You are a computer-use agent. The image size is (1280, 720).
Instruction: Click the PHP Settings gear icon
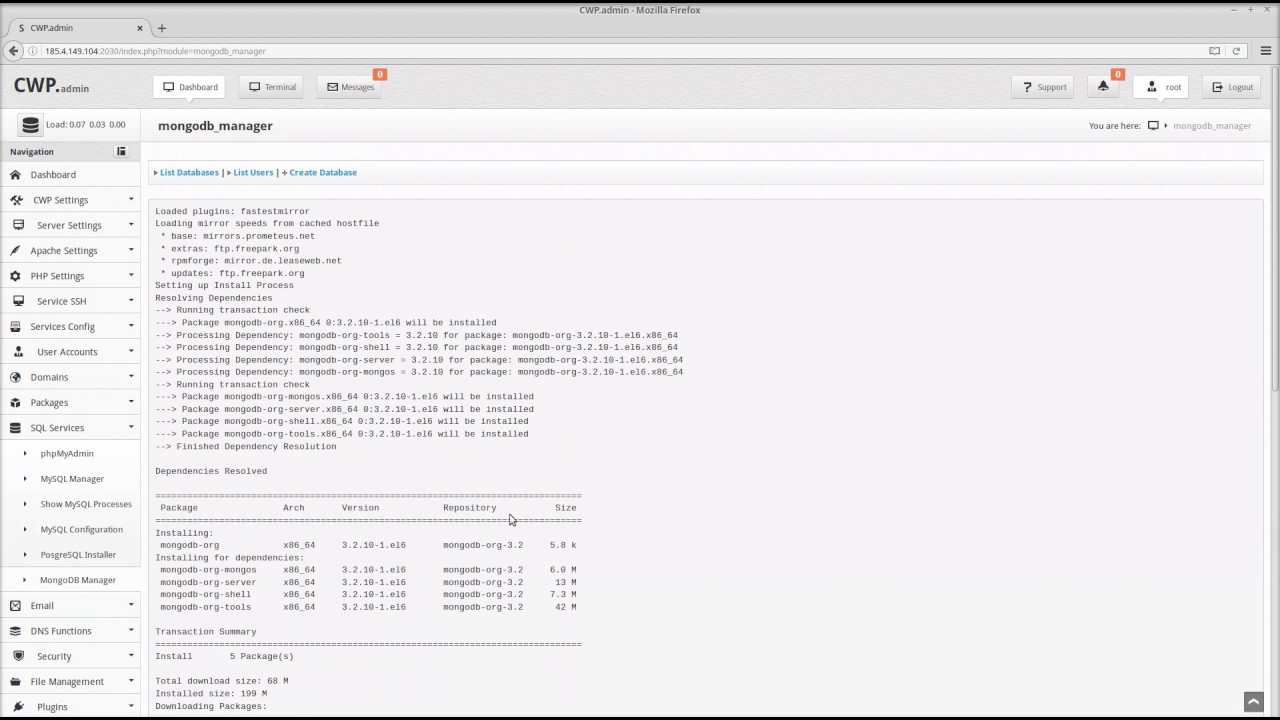coord(15,276)
